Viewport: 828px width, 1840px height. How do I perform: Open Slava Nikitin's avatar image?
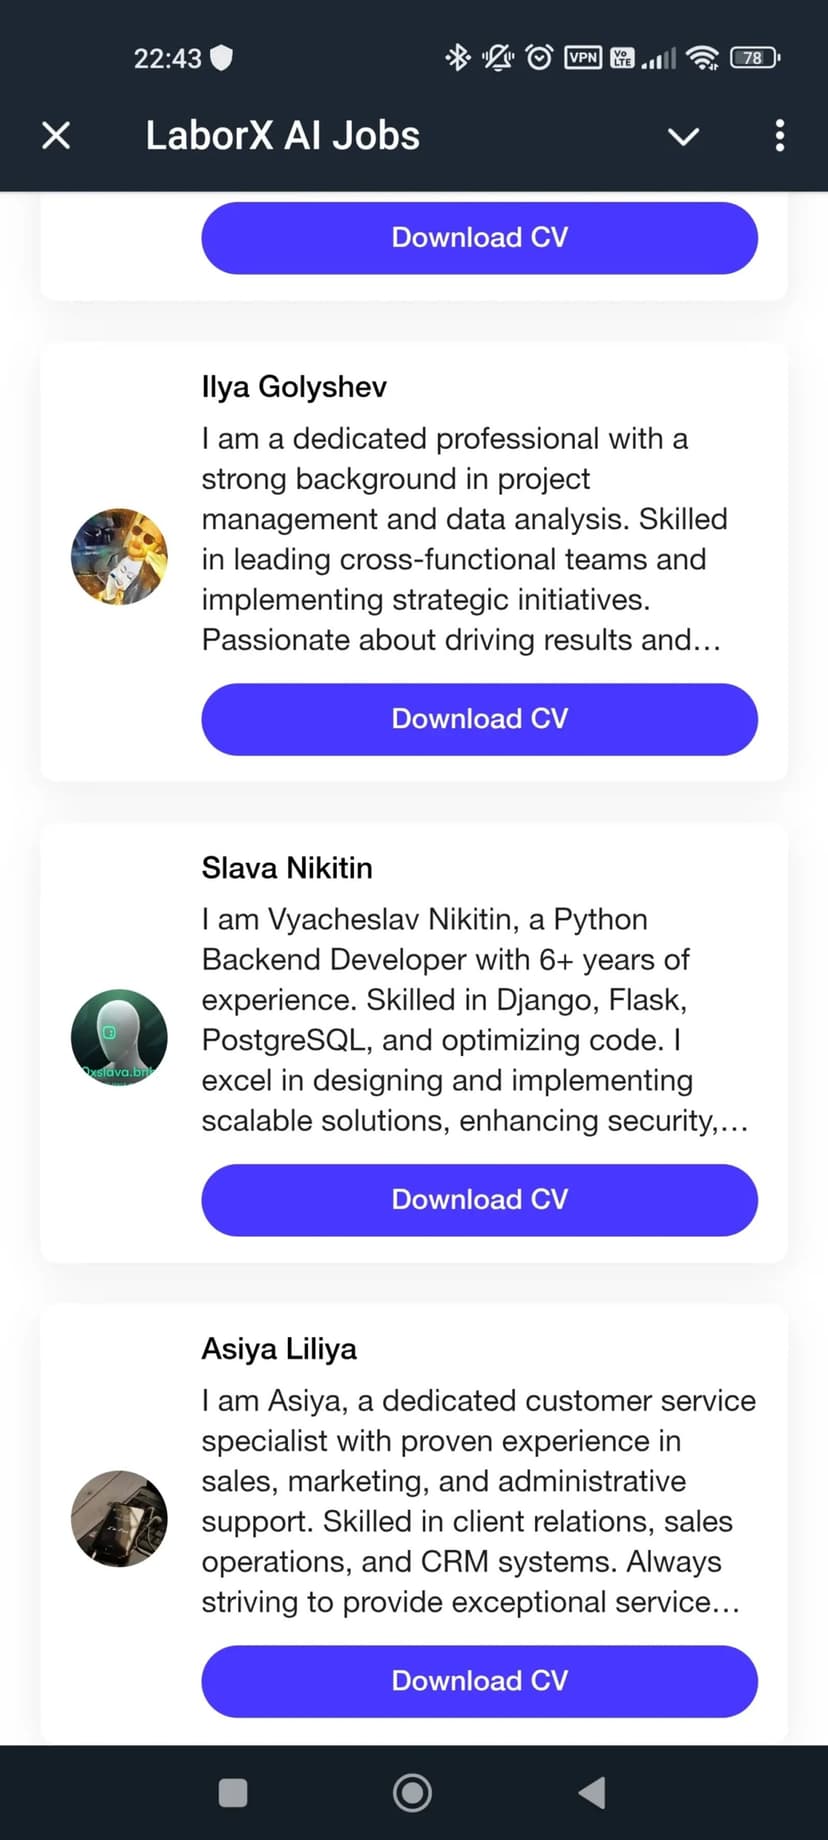coord(119,1038)
